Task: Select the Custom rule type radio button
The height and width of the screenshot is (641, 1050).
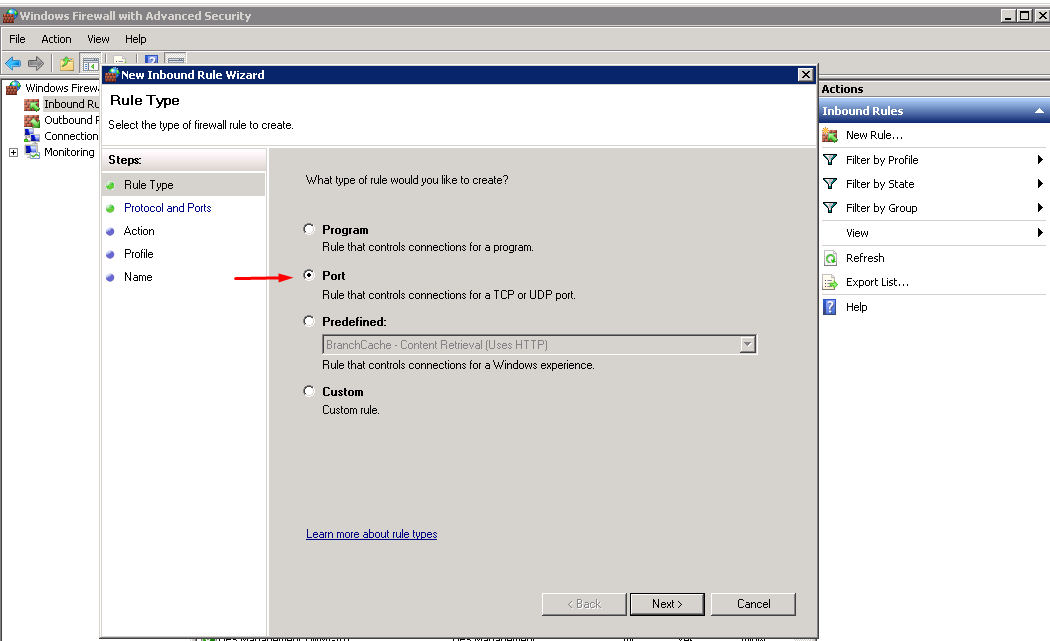Action: 309,391
